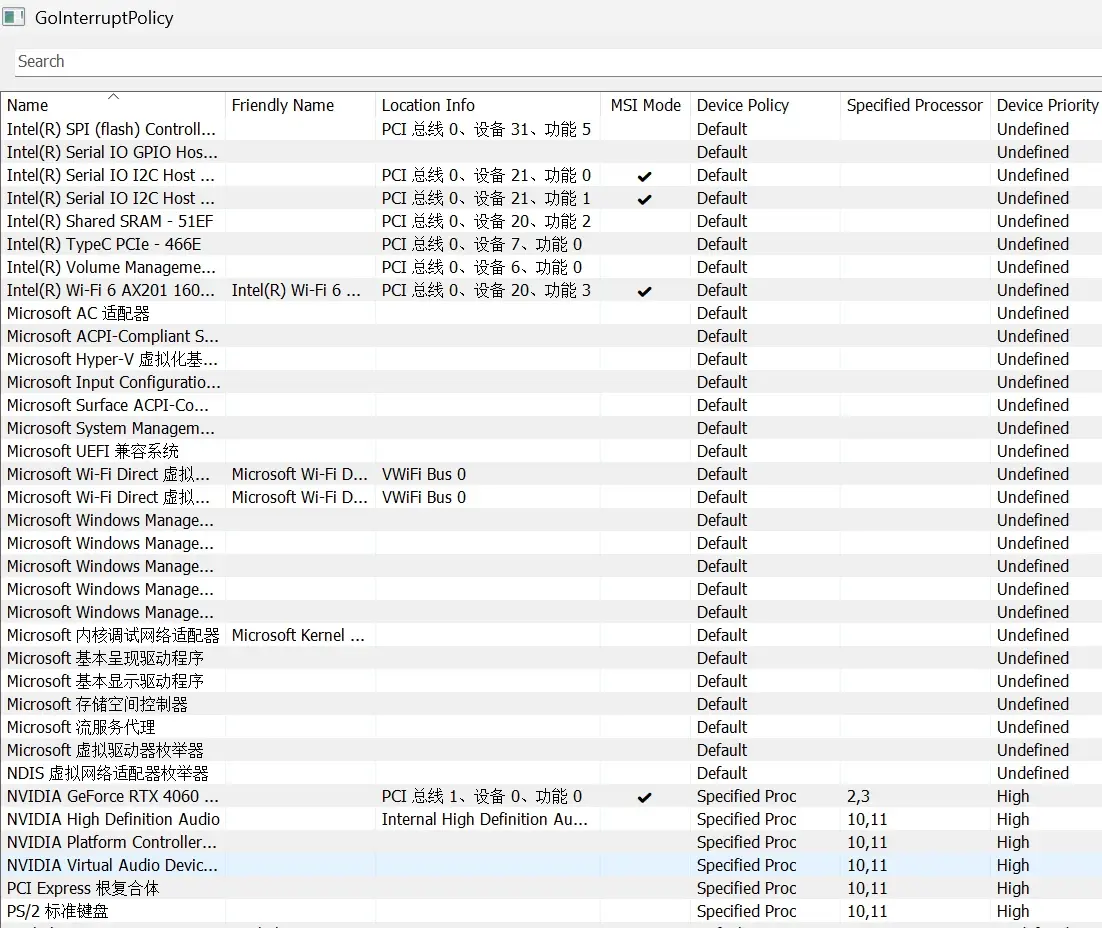
Task: Select Microsoft AC 适配器 row
Action: [x=551, y=314]
